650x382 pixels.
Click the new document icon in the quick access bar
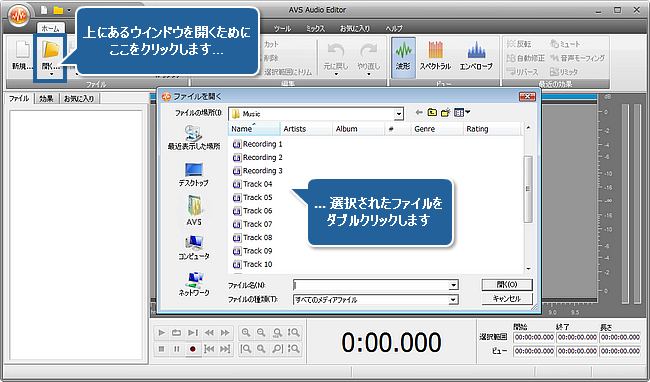(x=44, y=10)
